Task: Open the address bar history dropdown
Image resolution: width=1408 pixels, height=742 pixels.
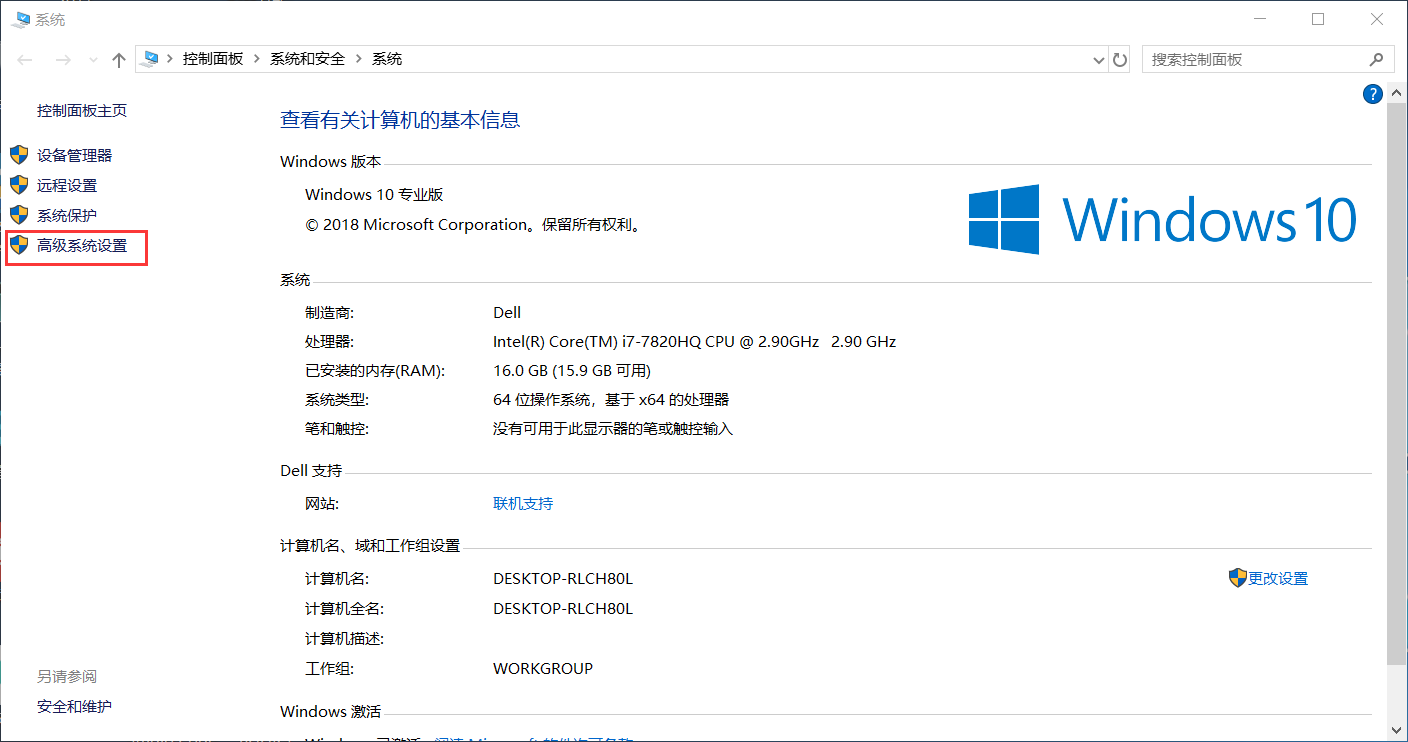Action: coord(1100,60)
